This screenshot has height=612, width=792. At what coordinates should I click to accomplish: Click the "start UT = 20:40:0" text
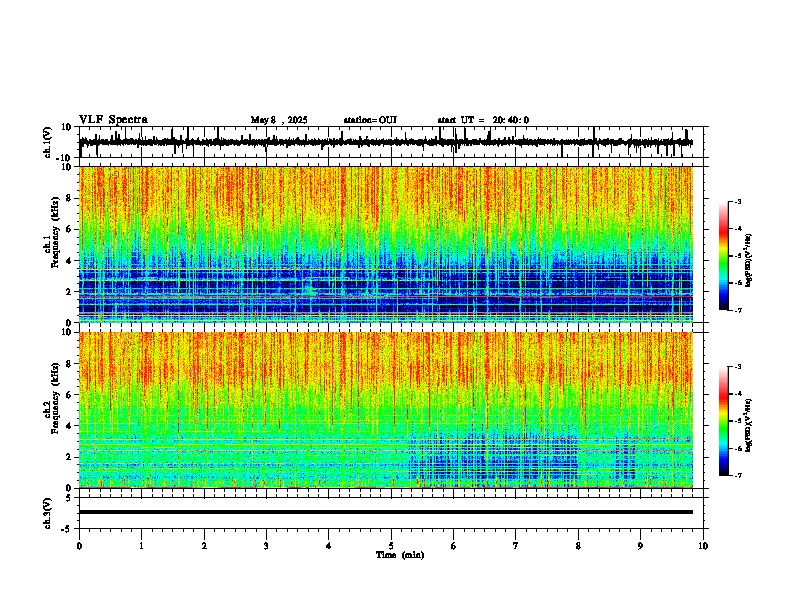coord(483,120)
